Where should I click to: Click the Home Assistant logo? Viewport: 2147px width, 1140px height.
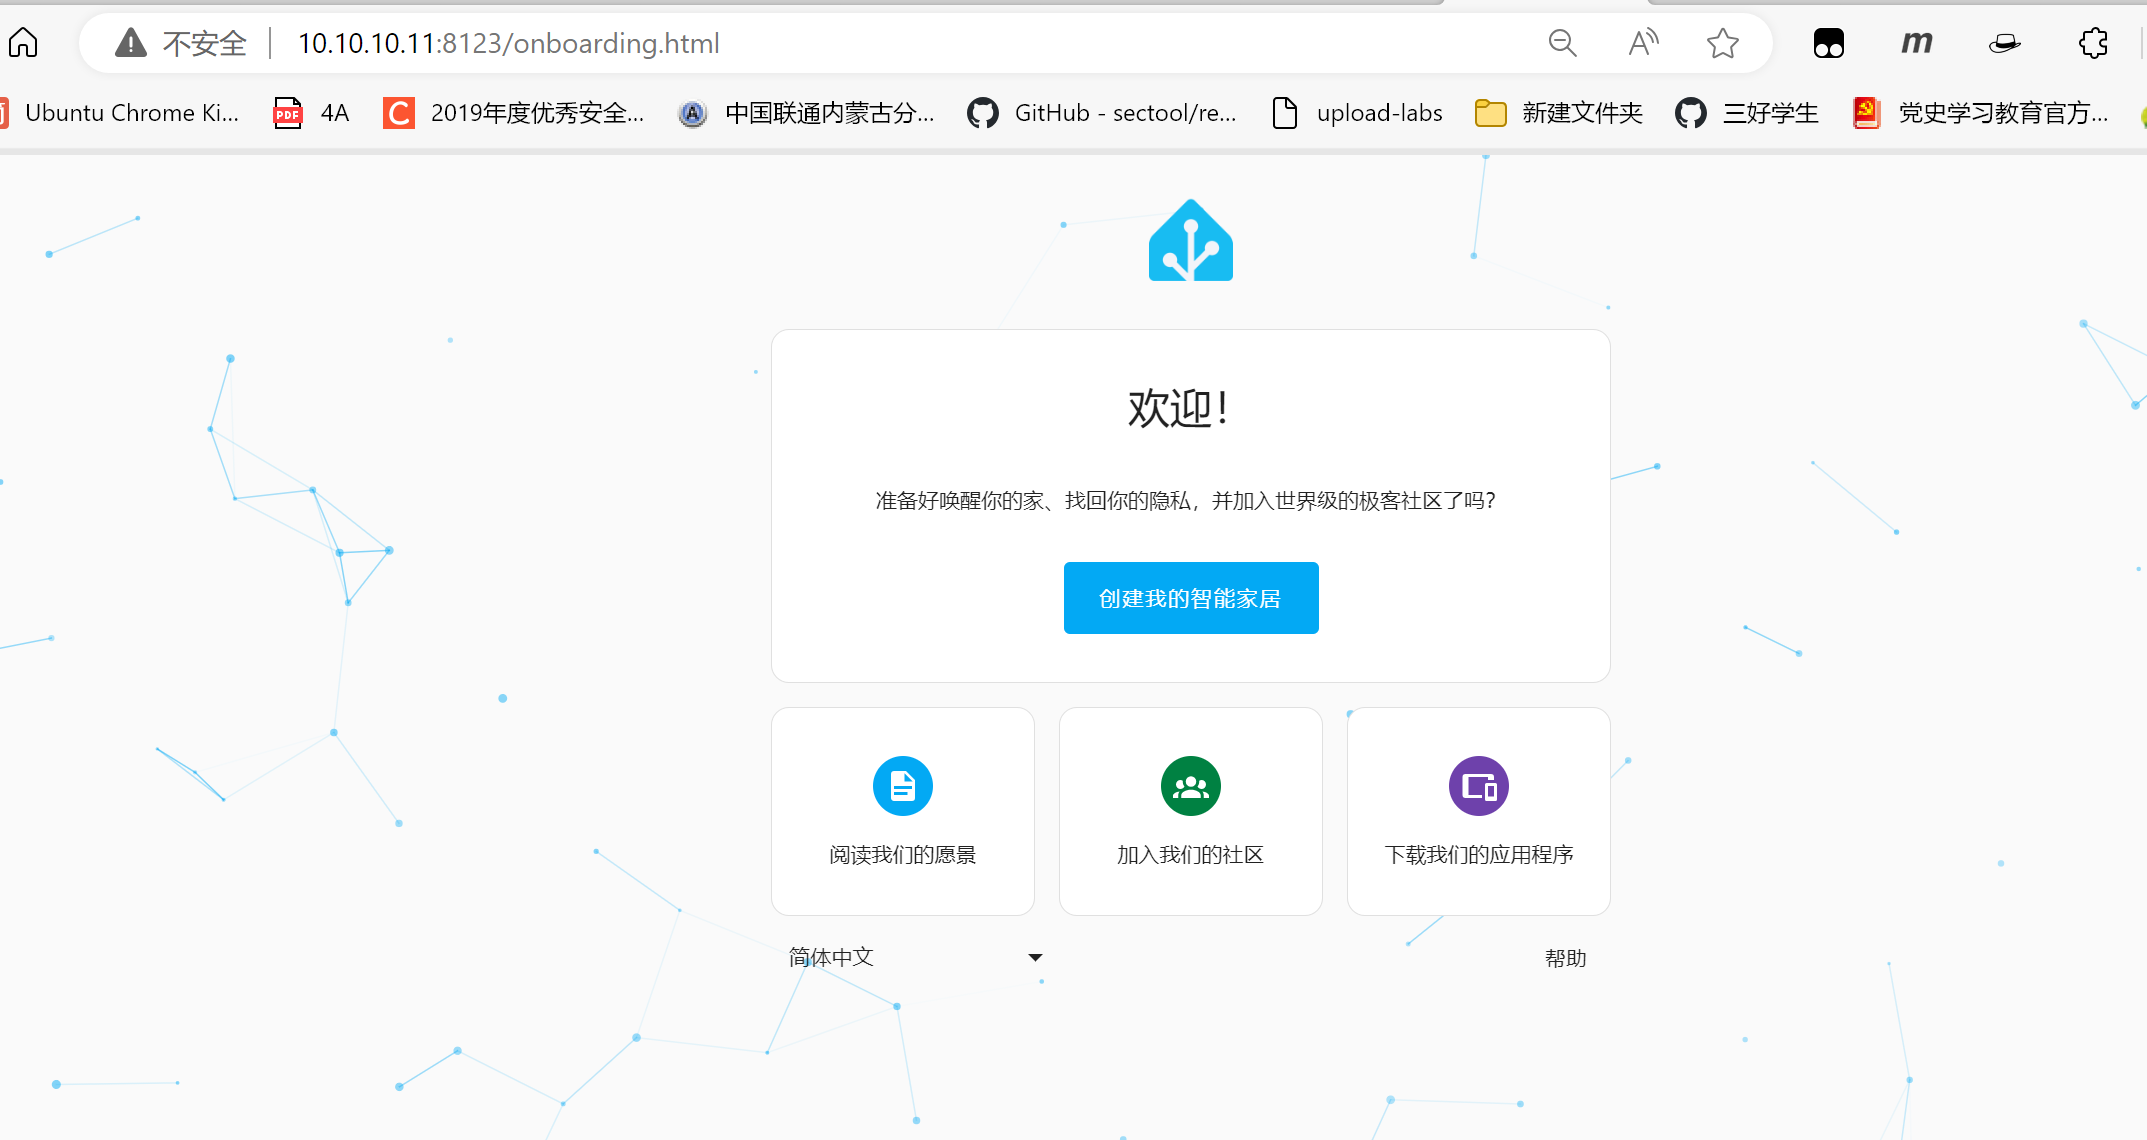1191,240
